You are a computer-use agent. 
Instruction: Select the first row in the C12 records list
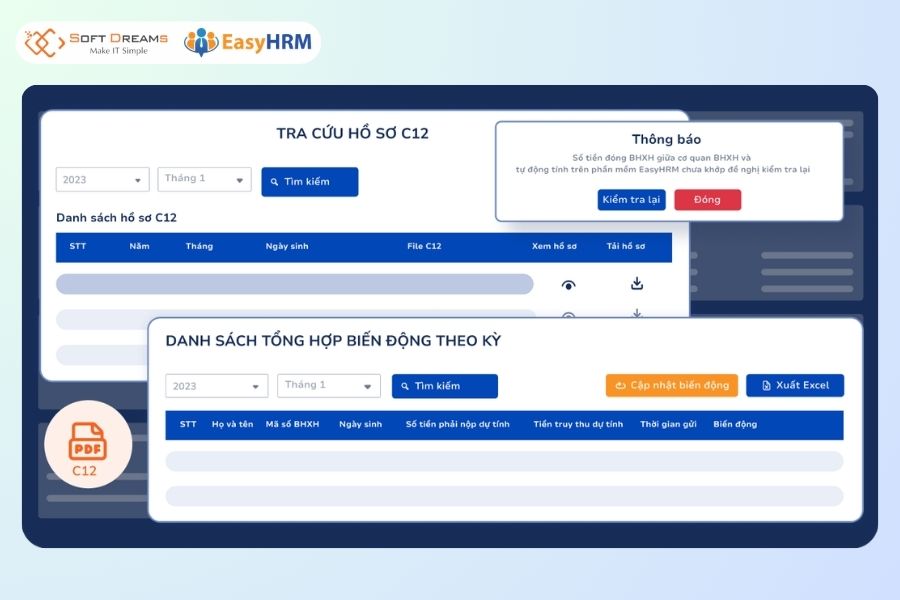[x=294, y=284]
